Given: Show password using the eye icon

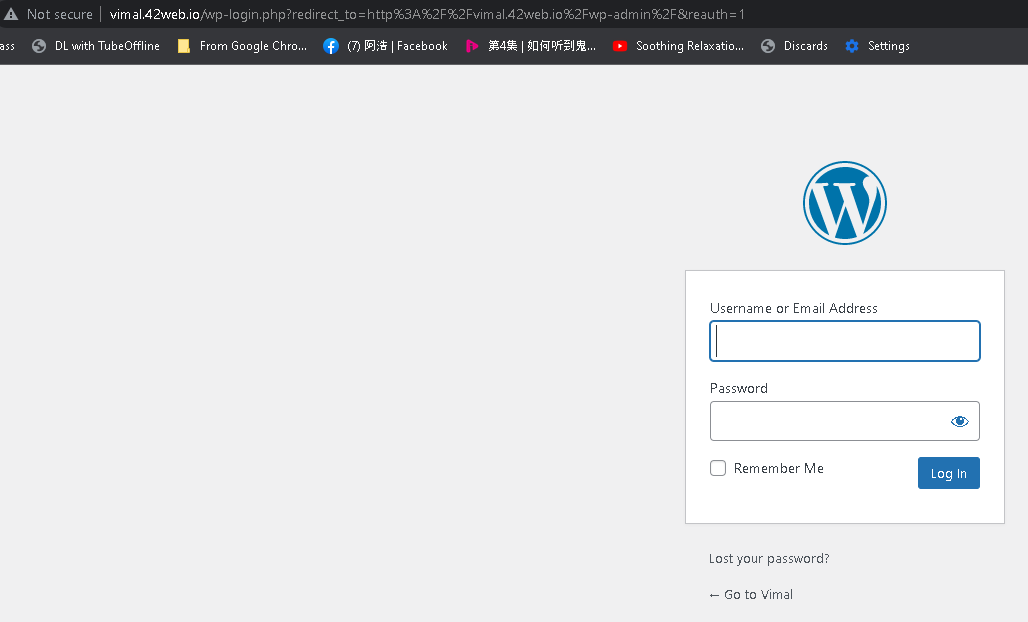Looking at the screenshot, I should pyautogui.click(x=959, y=421).
